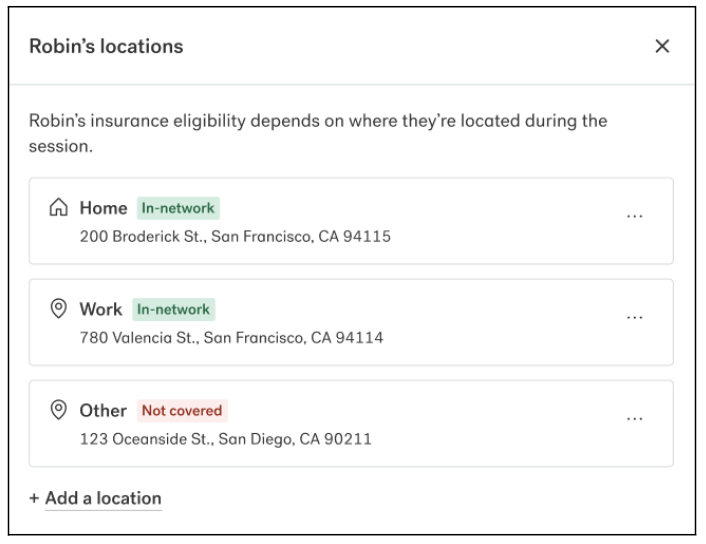This screenshot has width=706, height=544.
Task: Click the plus icon before Add a location
Action: [34, 499]
